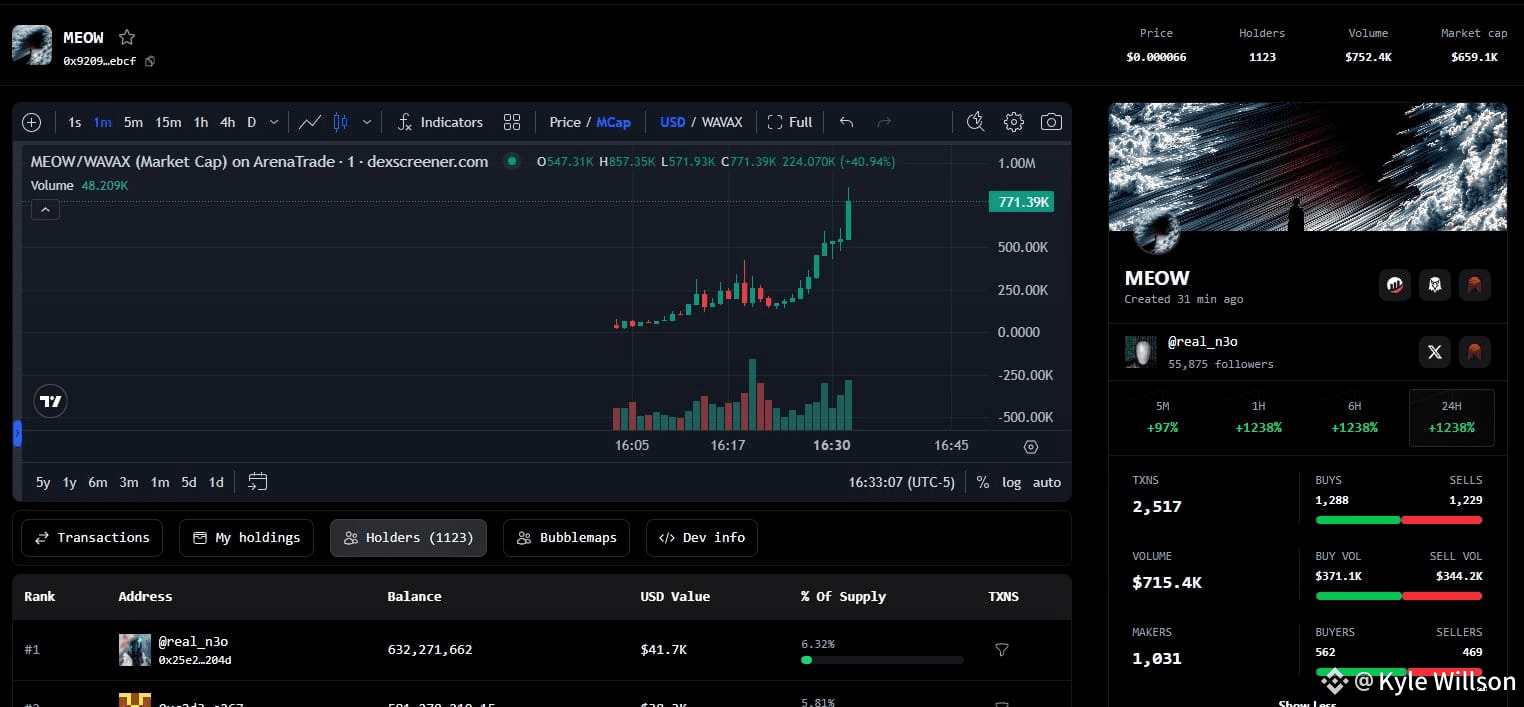Open the Dev info tab
Screen dimensions: 1524x707
coord(702,538)
